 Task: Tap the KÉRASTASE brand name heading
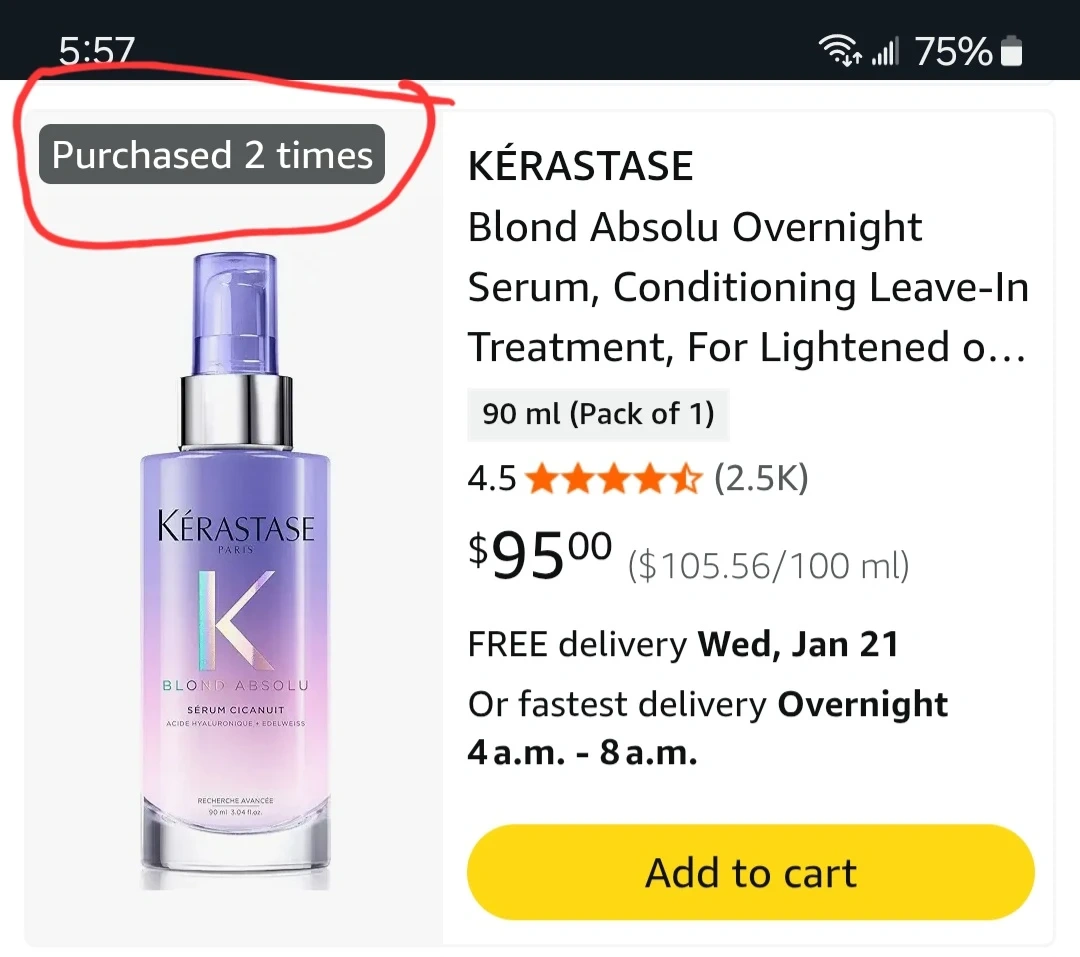coord(580,167)
